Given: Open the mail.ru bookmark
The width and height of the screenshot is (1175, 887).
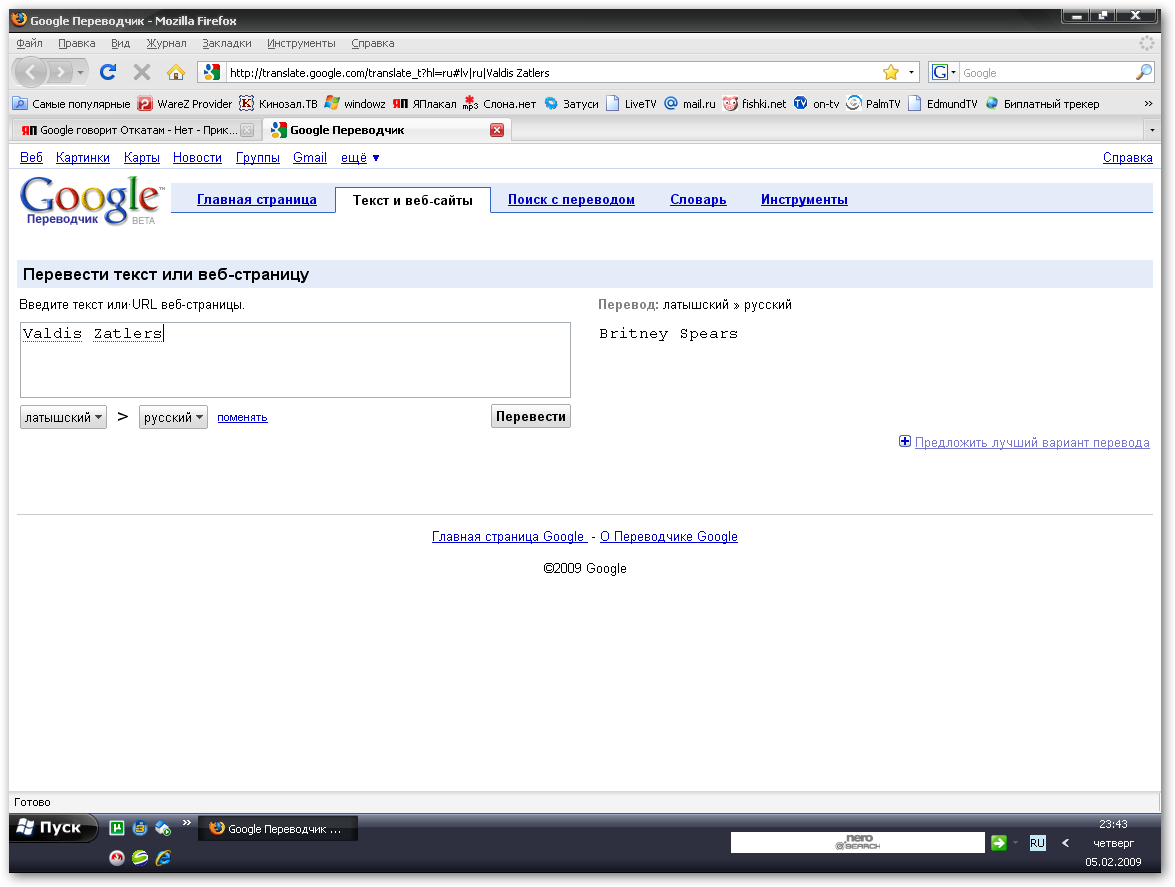Looking at the screenshot, I should (689, 103).
